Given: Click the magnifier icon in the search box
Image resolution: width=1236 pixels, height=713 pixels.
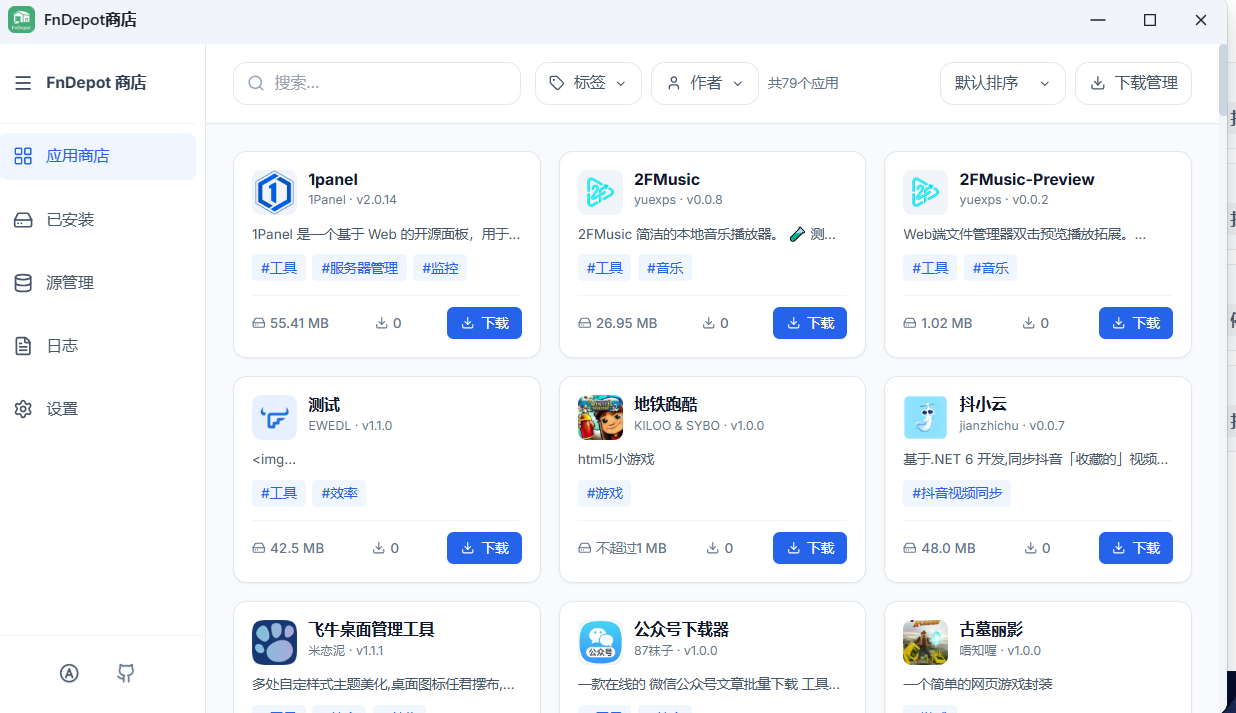Looking at the screenshot, I should click(x=256, y=83).
